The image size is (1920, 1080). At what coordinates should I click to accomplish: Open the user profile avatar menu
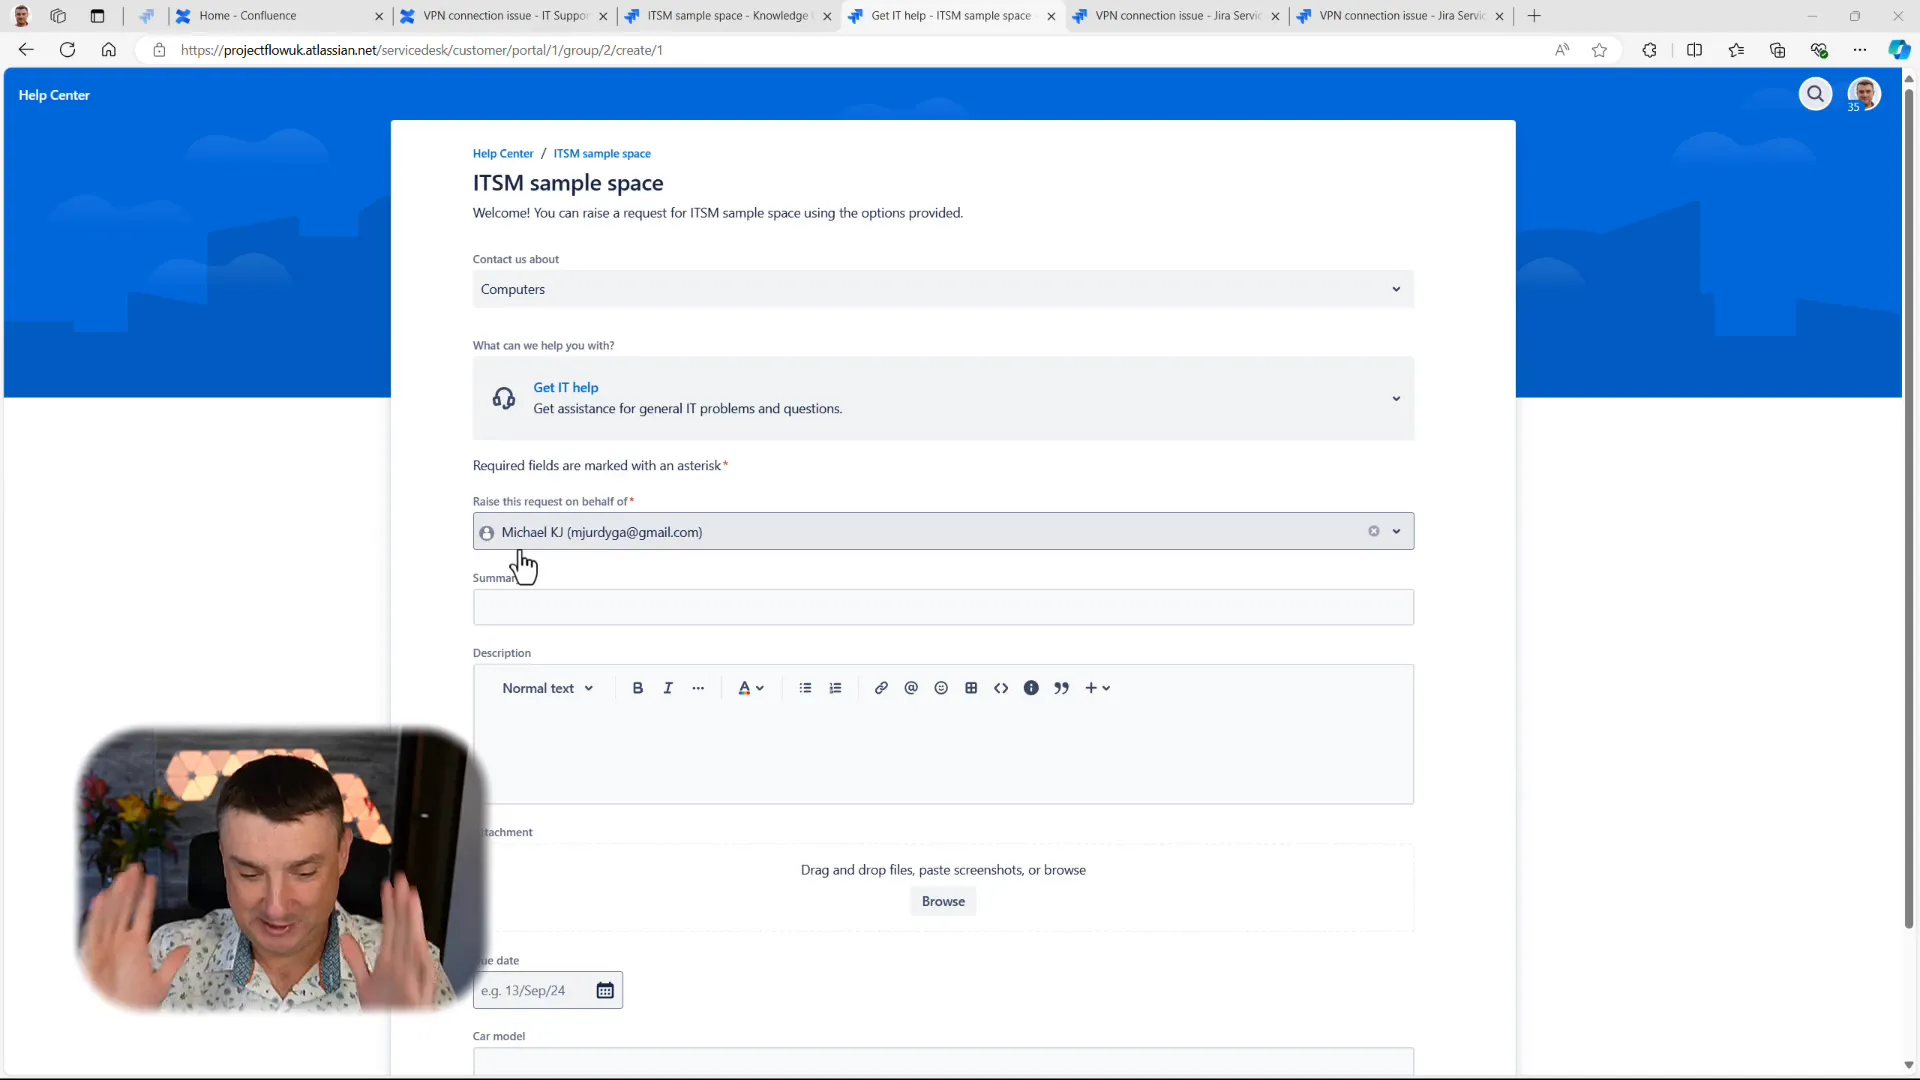click(x=1864, y=94)
